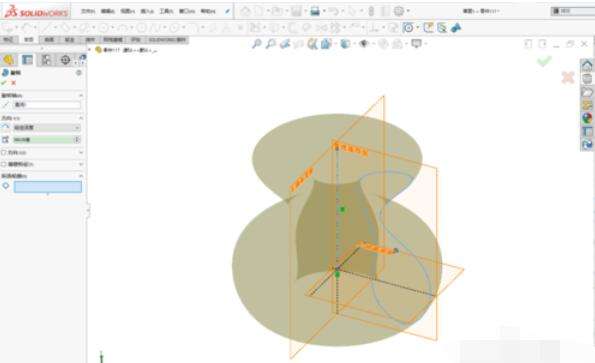Click the panel collapse handle on the PropertyManager edge

click(88, 211)
